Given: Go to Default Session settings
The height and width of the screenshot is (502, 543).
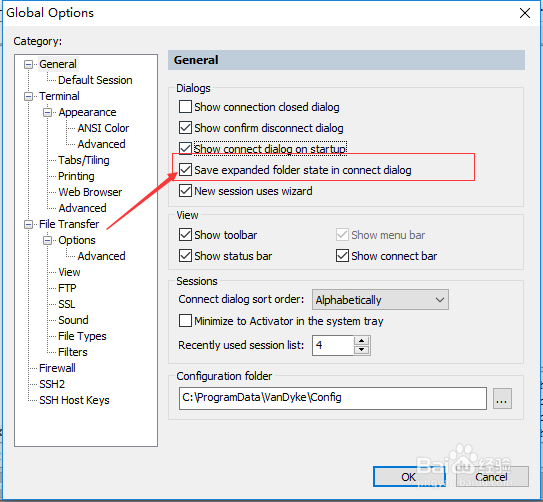Looking at the screenshot, I should tap(95, 80).
